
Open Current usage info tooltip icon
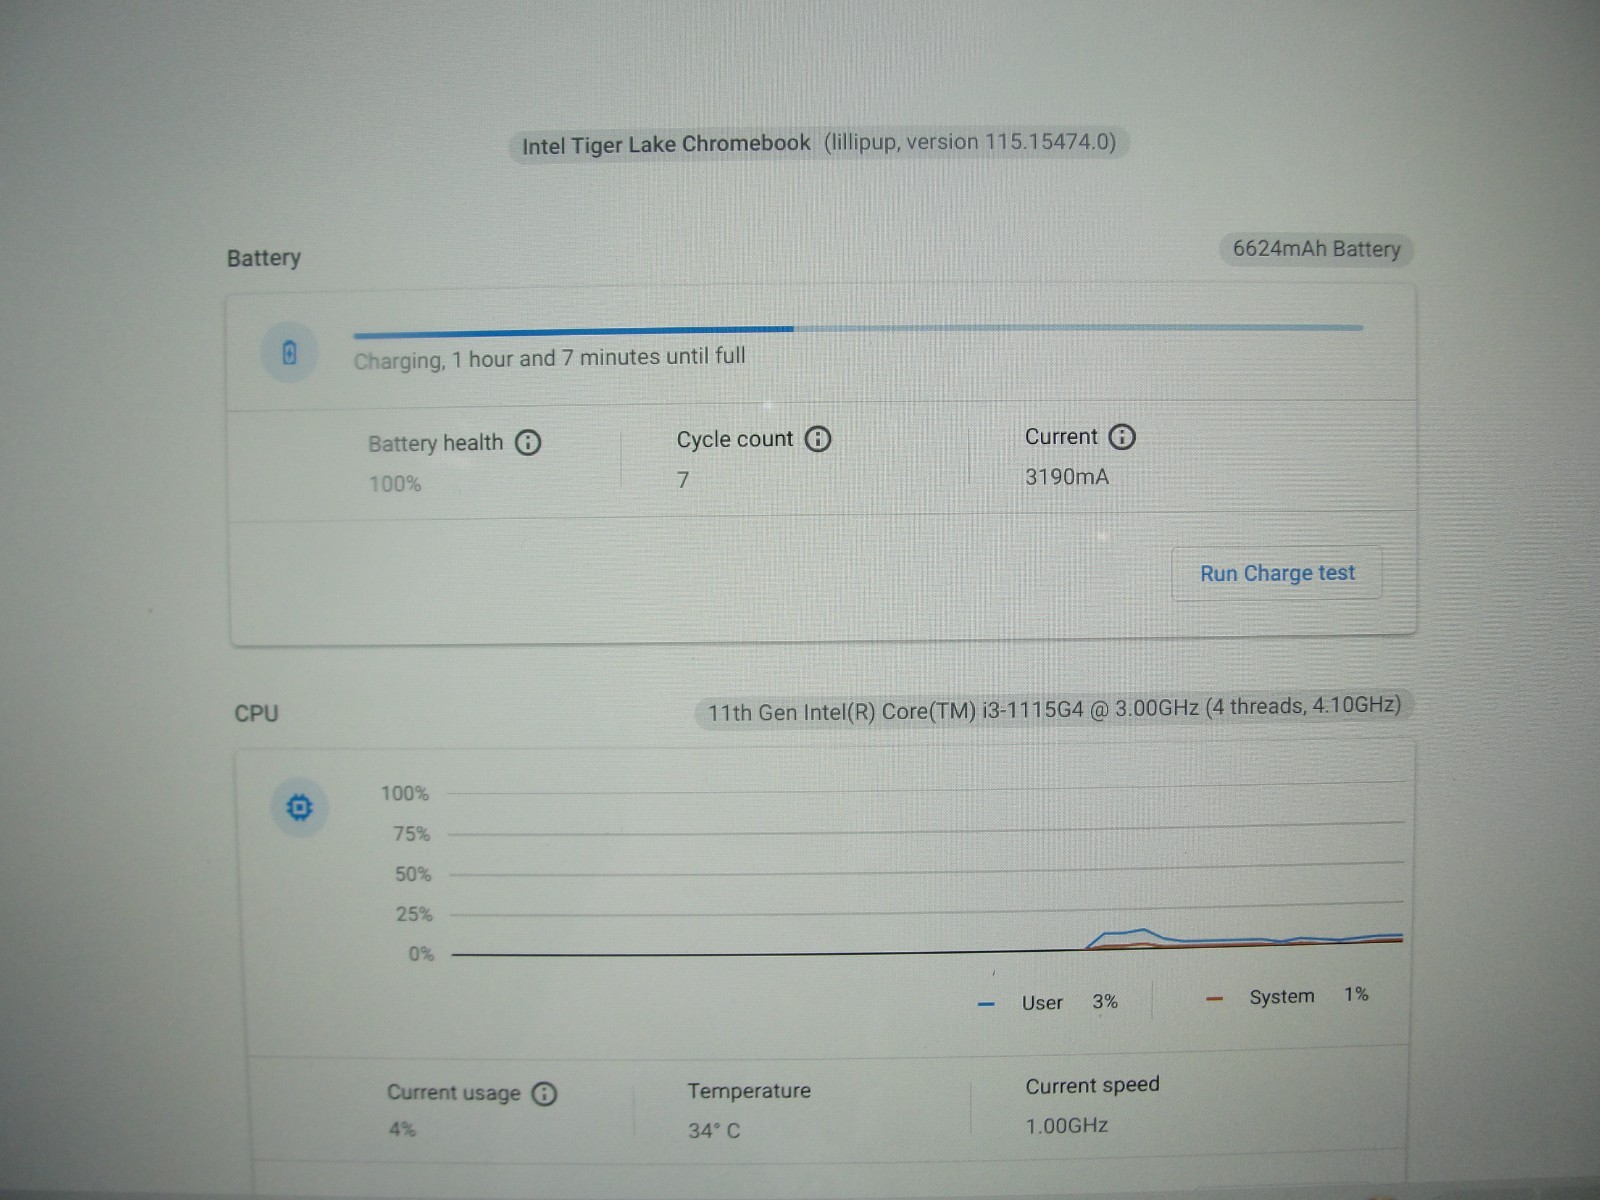(x=544, y=1093)
